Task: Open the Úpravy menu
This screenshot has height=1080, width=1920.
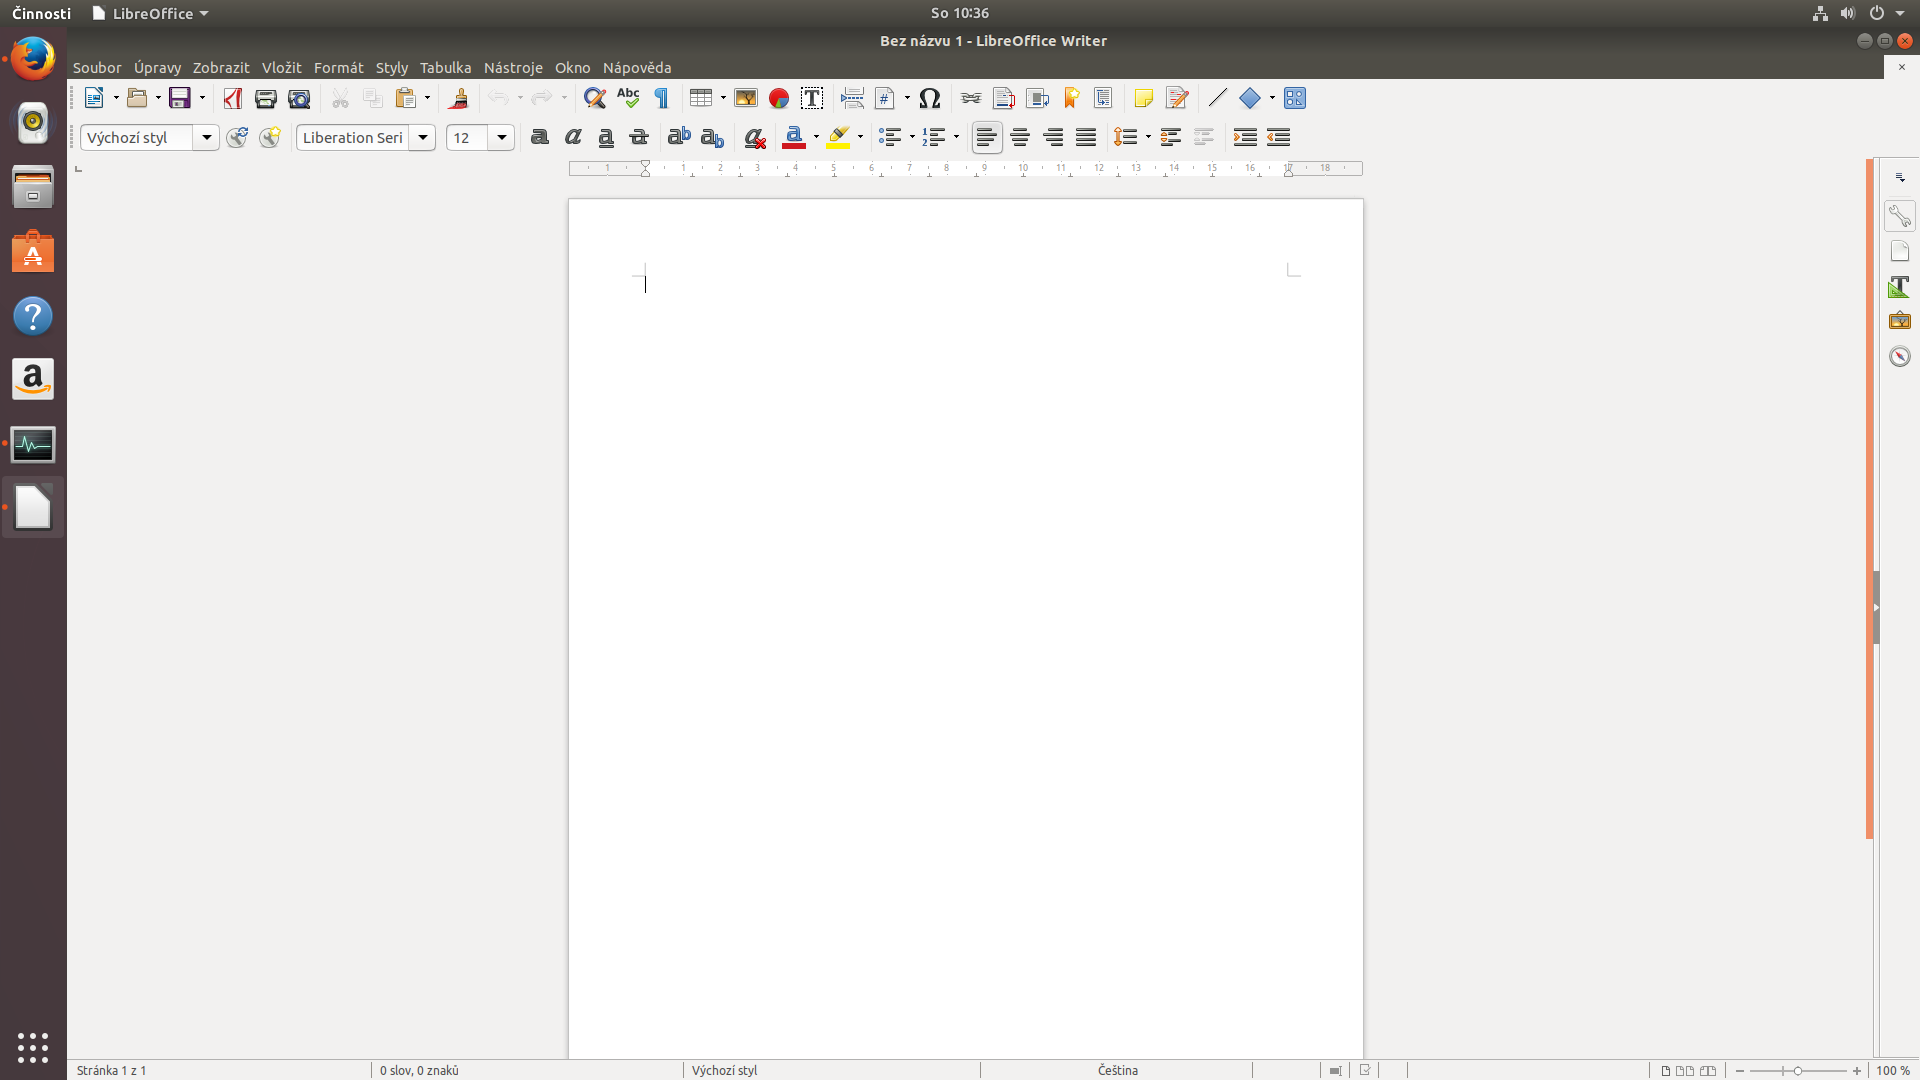Action: point(157,68)
